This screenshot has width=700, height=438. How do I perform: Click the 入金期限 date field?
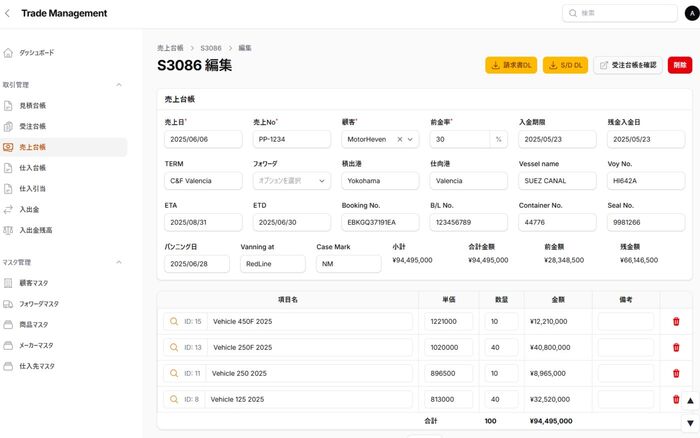(557, 139)
